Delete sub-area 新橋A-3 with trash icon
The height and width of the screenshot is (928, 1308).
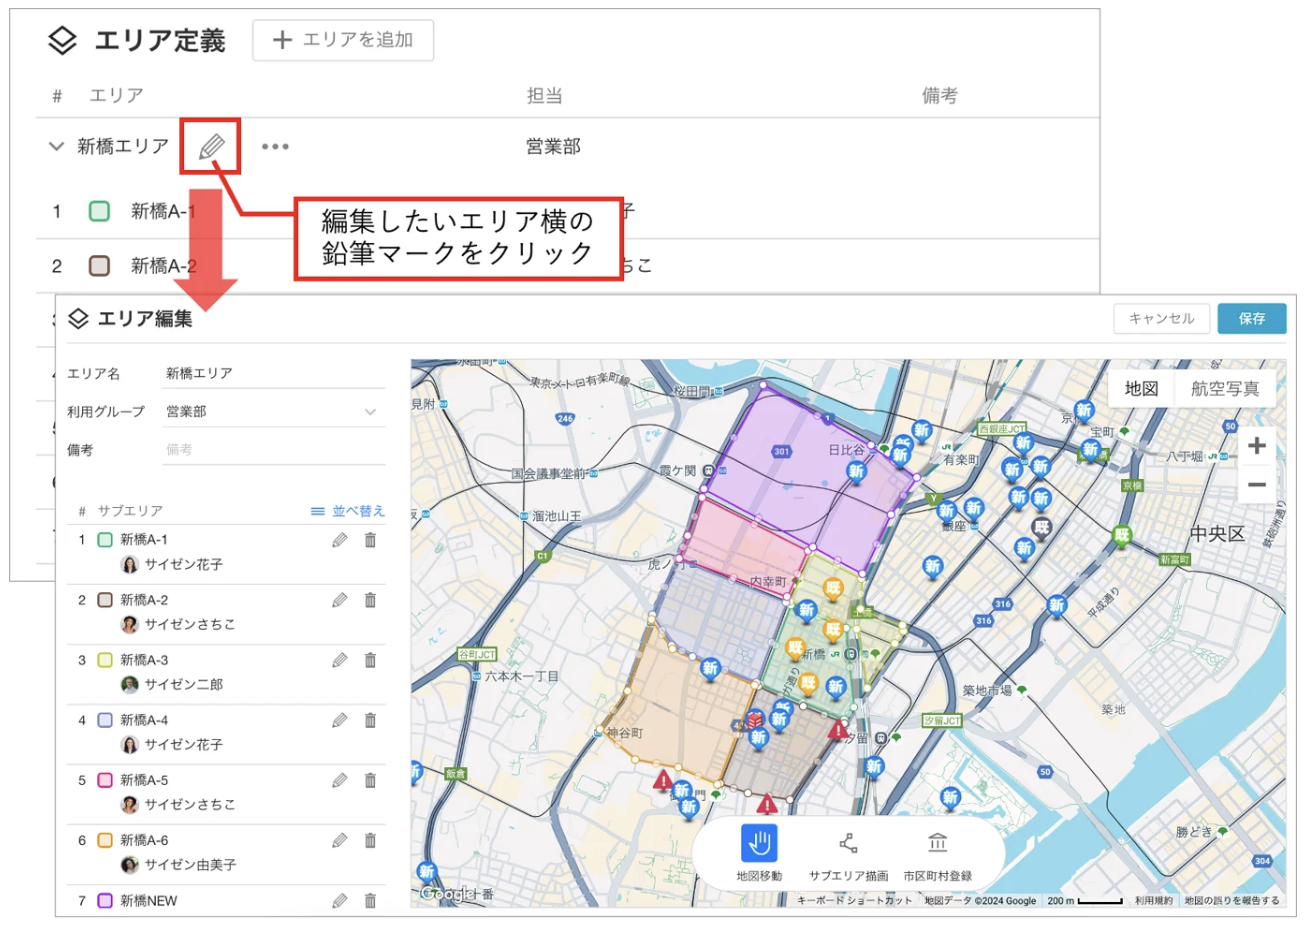[x=370, y=660]
